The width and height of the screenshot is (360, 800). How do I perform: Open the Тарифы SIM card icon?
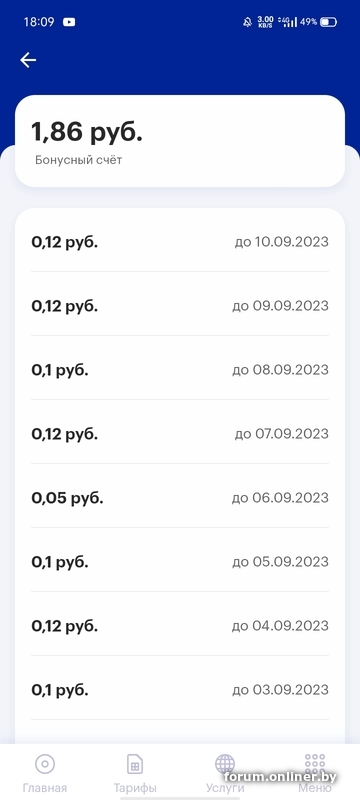tap(135, 764)
